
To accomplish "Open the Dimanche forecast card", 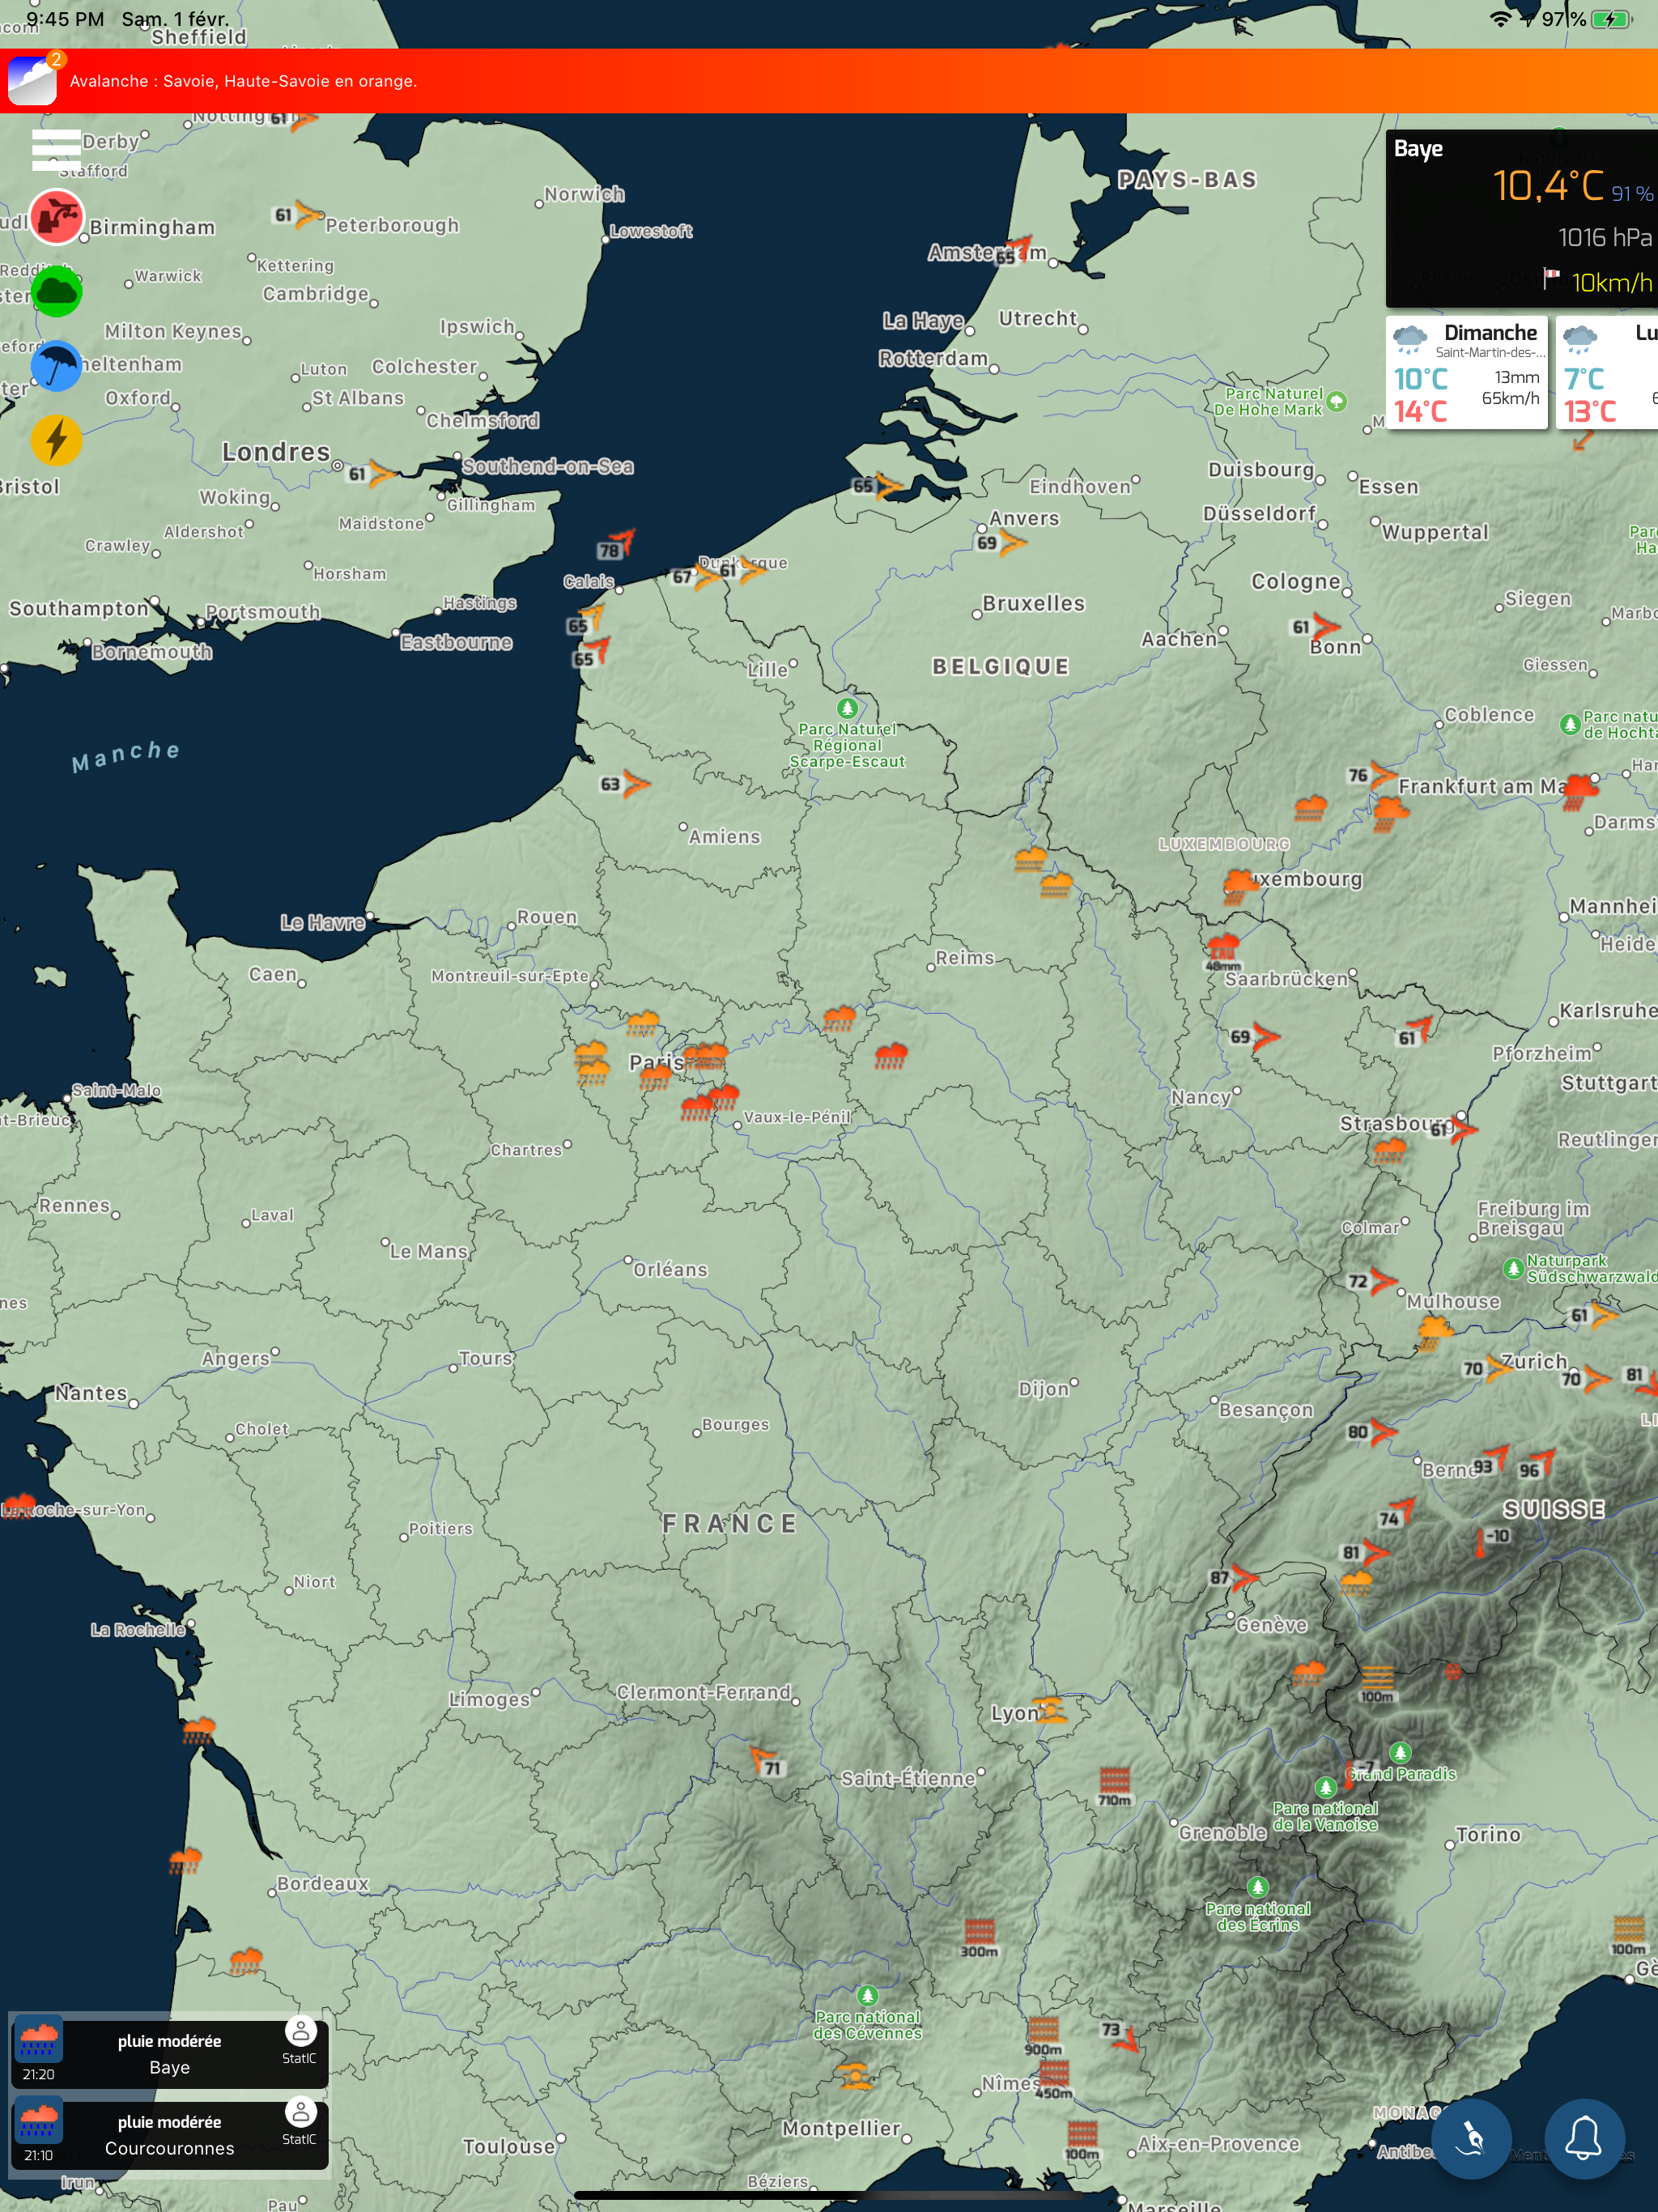I will pos(1466,372).
